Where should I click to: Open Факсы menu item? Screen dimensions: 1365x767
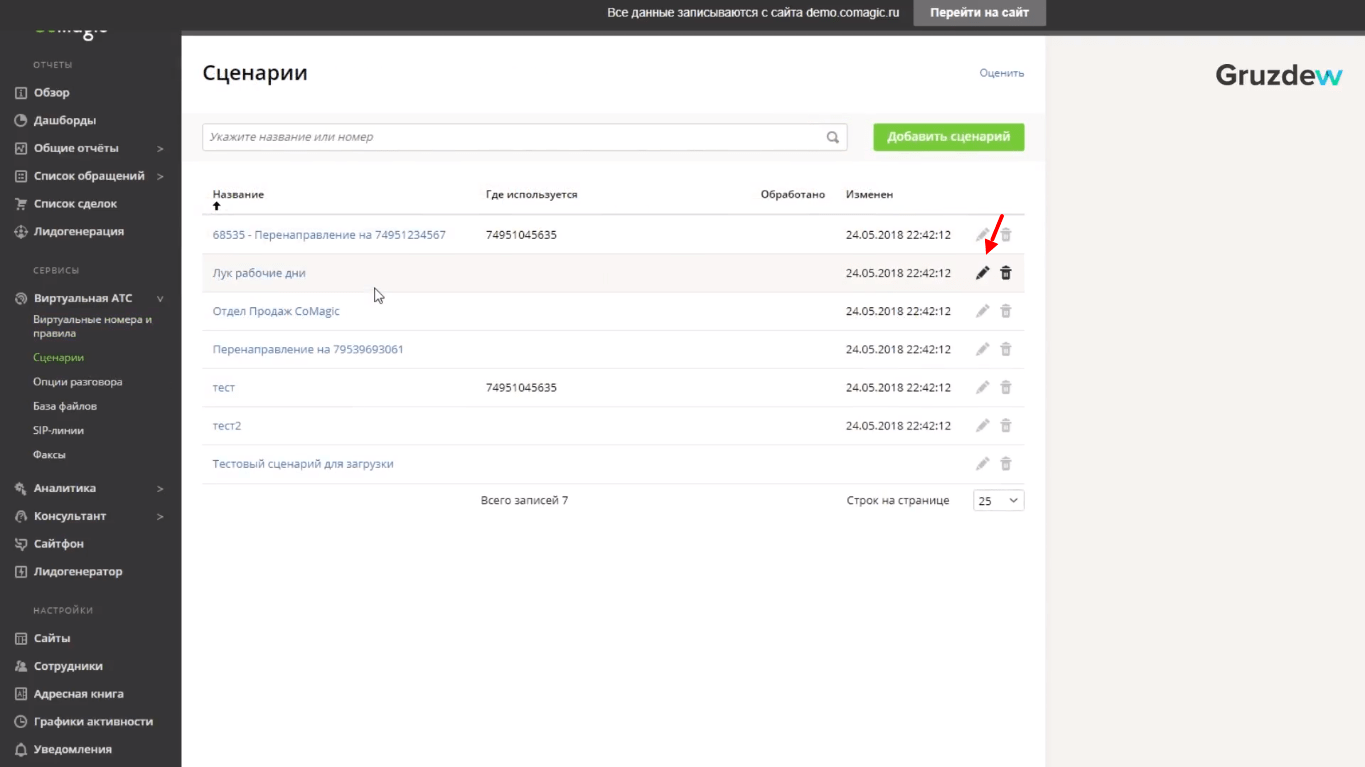[49, 455]
